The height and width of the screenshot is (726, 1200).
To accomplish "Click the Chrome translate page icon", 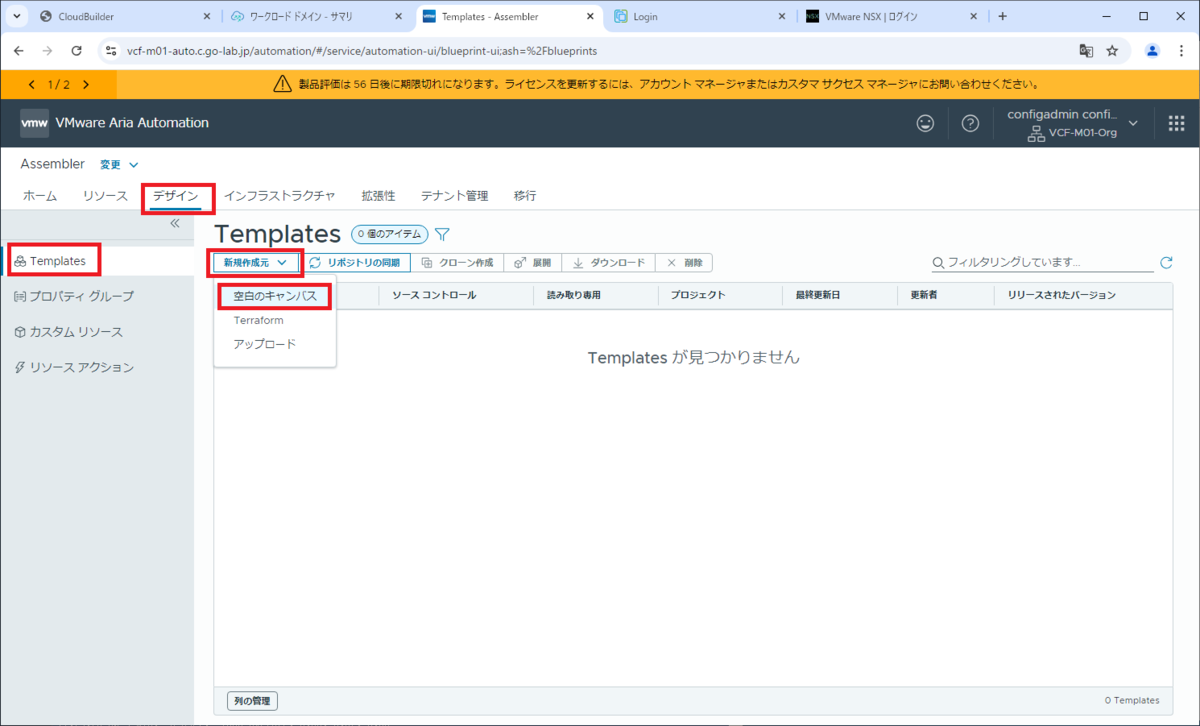I will pyautogui.click(x=1086, y=50).
